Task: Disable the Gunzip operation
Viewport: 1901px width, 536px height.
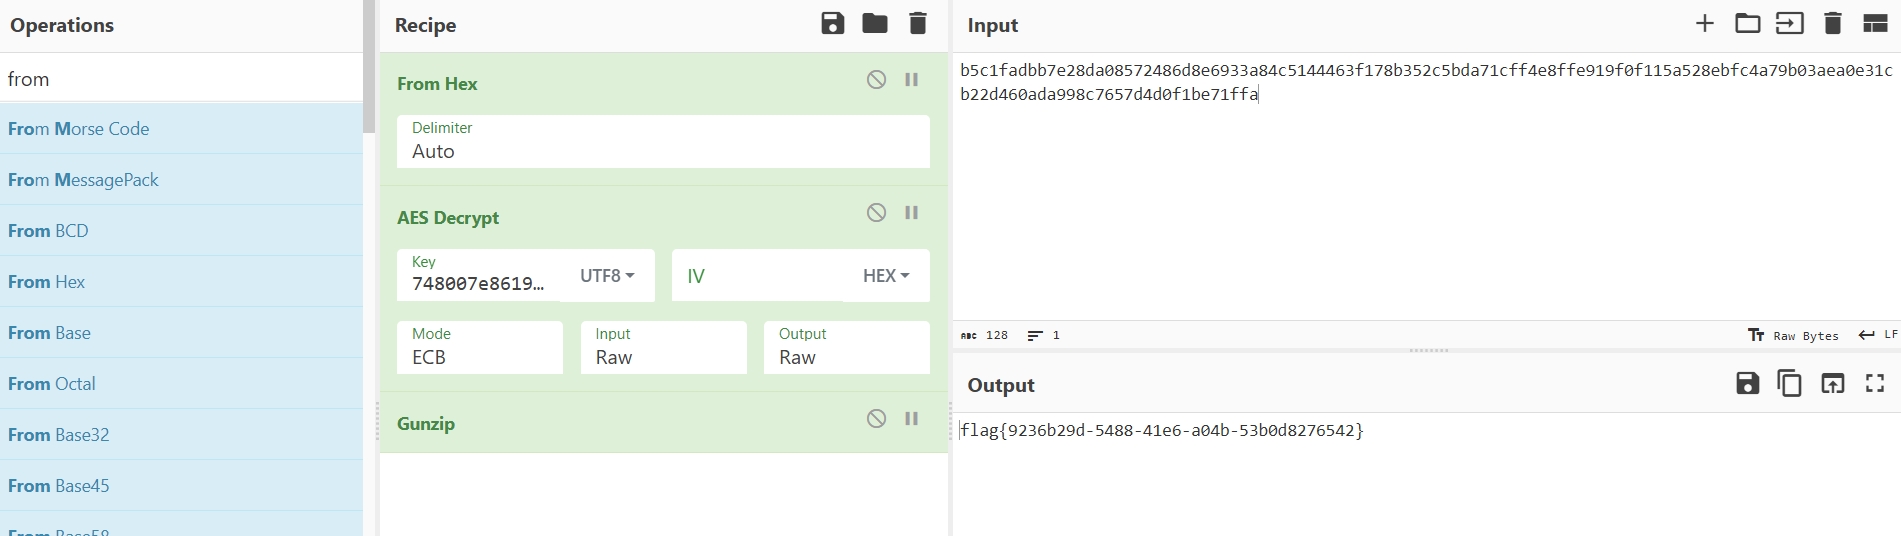Action: pyautogui.click(x=876, y=419)
